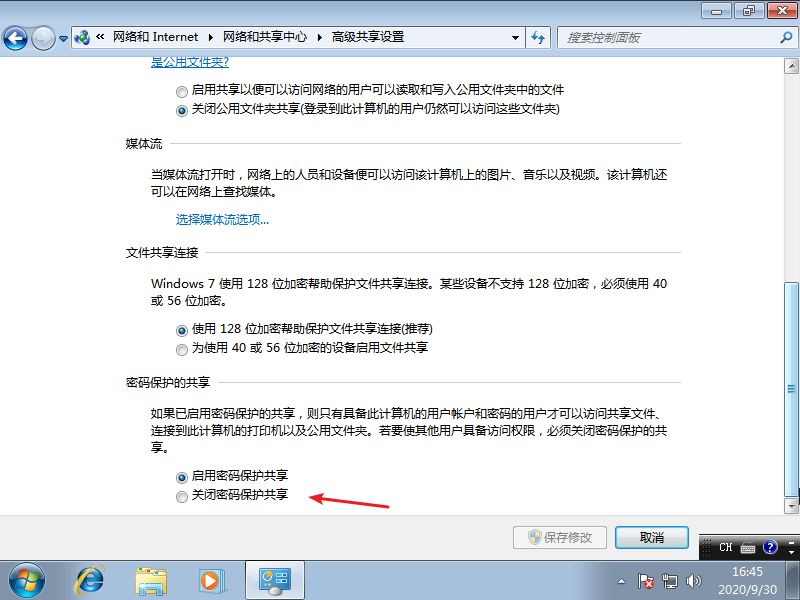Open Internet Explorer from the taskbar
The image size is (800, 600).
[90, 579]
